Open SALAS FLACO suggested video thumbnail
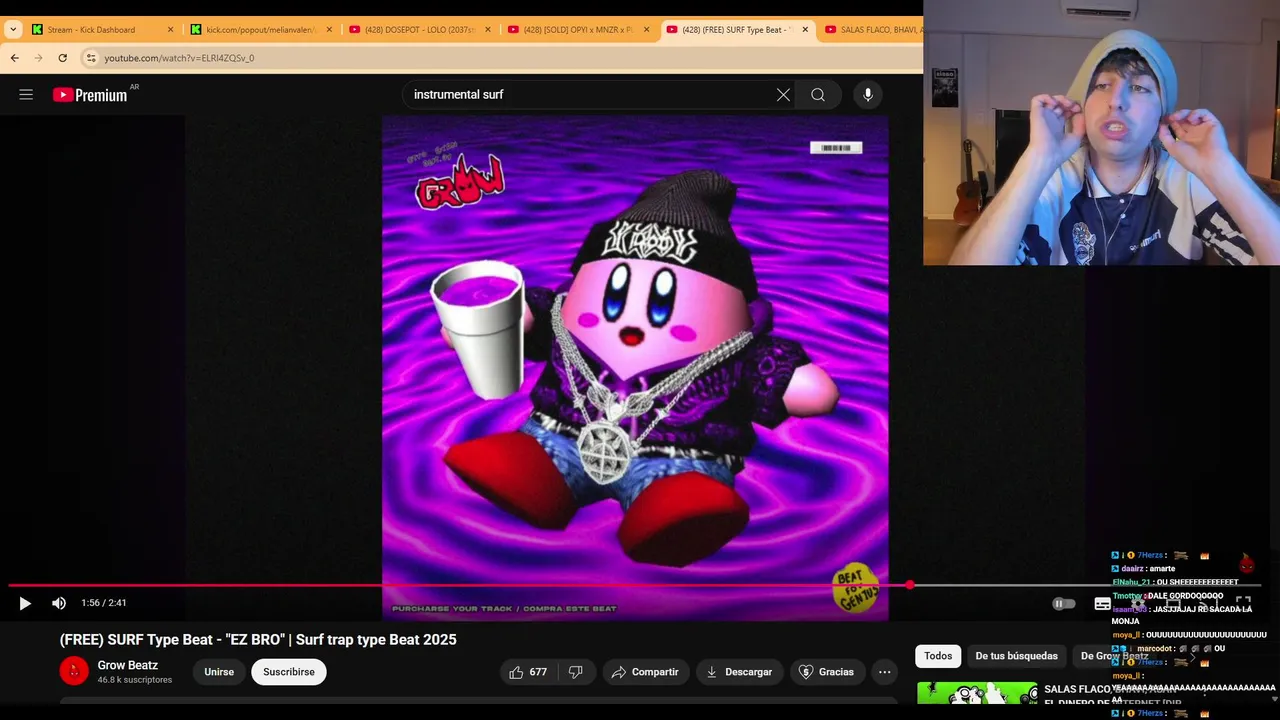 pos(977,692)
